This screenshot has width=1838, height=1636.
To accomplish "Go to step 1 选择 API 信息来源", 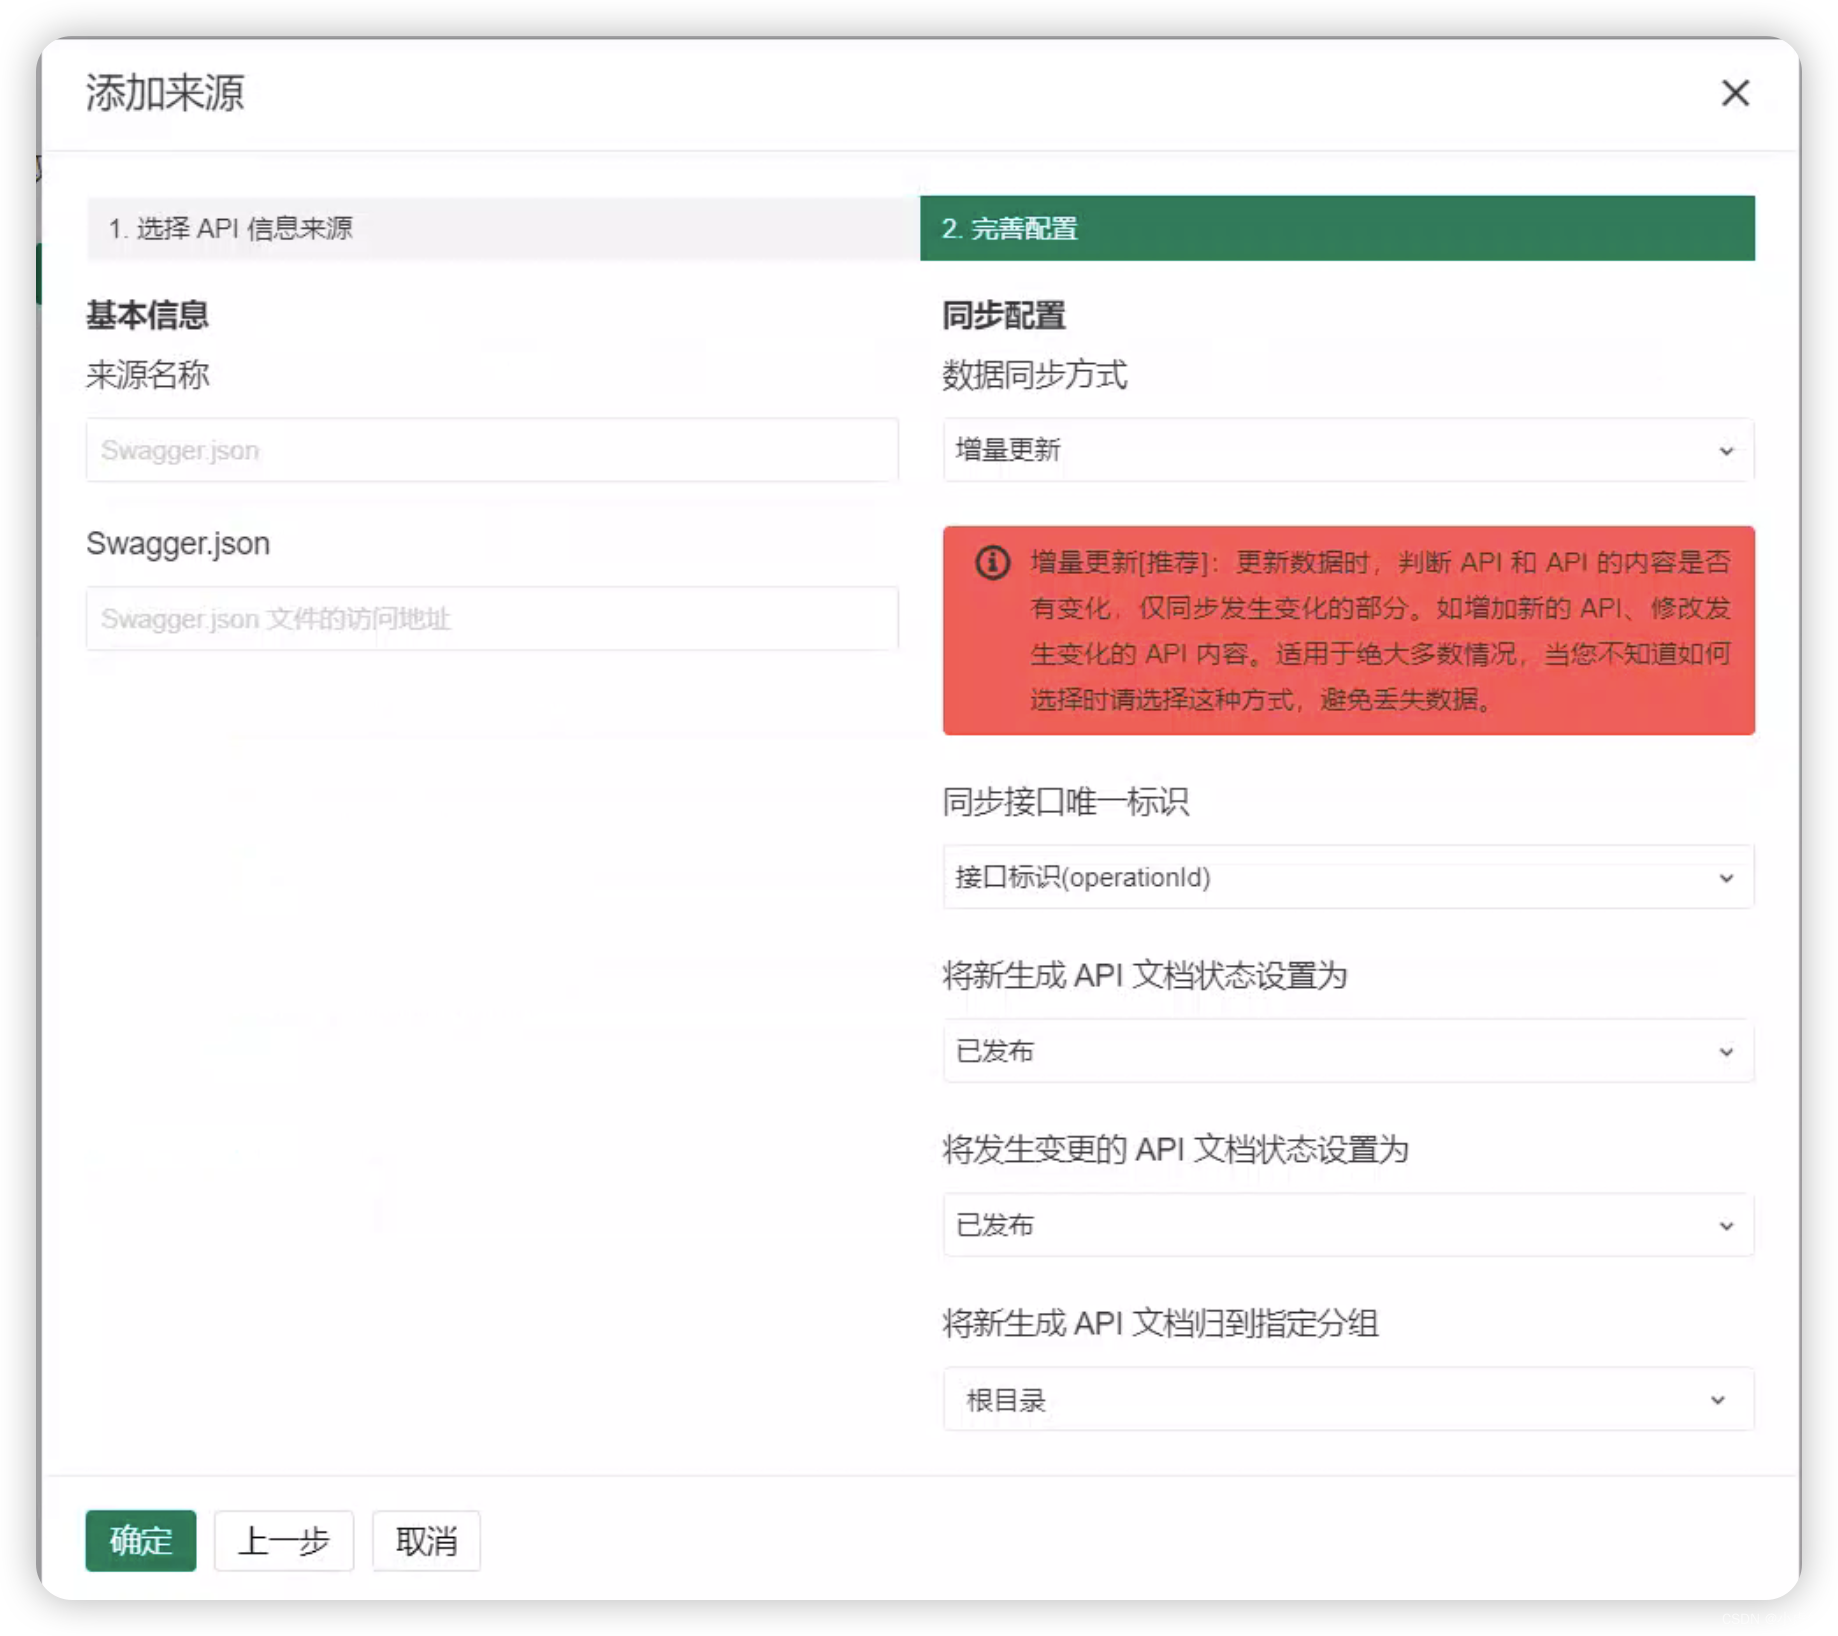I will pyautogui.click(x=502, y=228).
